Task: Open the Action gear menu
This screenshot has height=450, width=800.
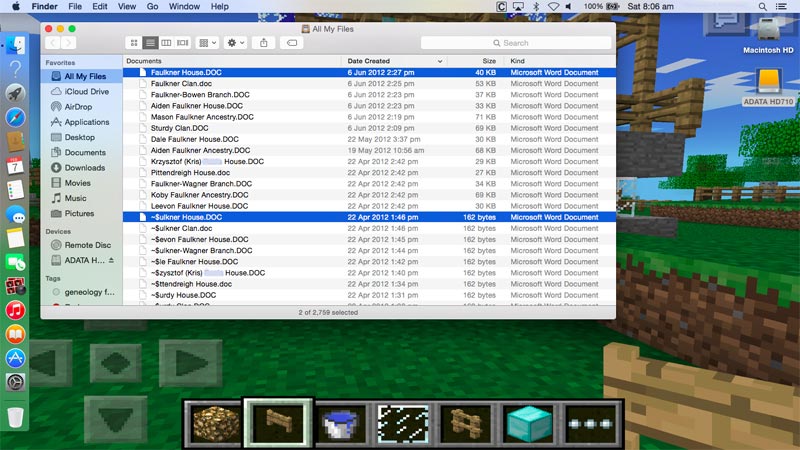Action: [x=235, y=43]
